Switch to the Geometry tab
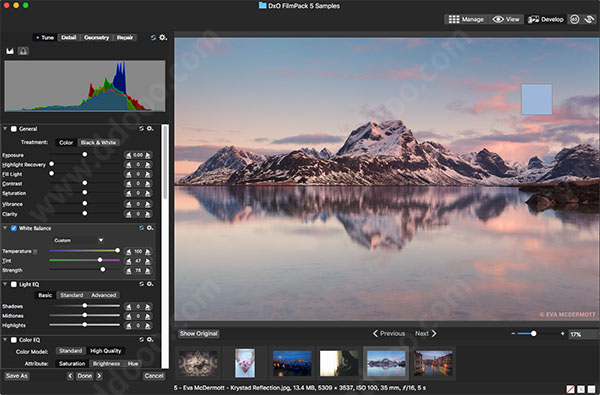The height and width of the screenshot is (395, 600). [96, 38]
